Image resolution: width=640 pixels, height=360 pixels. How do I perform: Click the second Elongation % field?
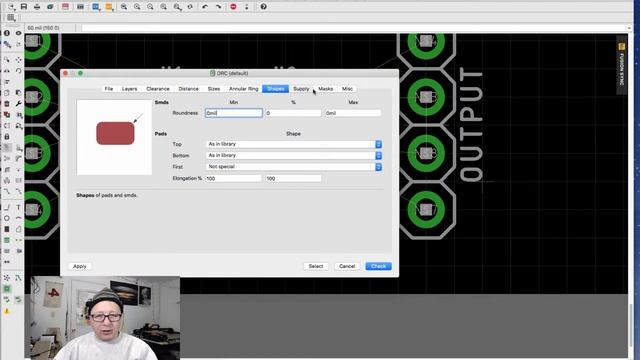coord(293,178)
